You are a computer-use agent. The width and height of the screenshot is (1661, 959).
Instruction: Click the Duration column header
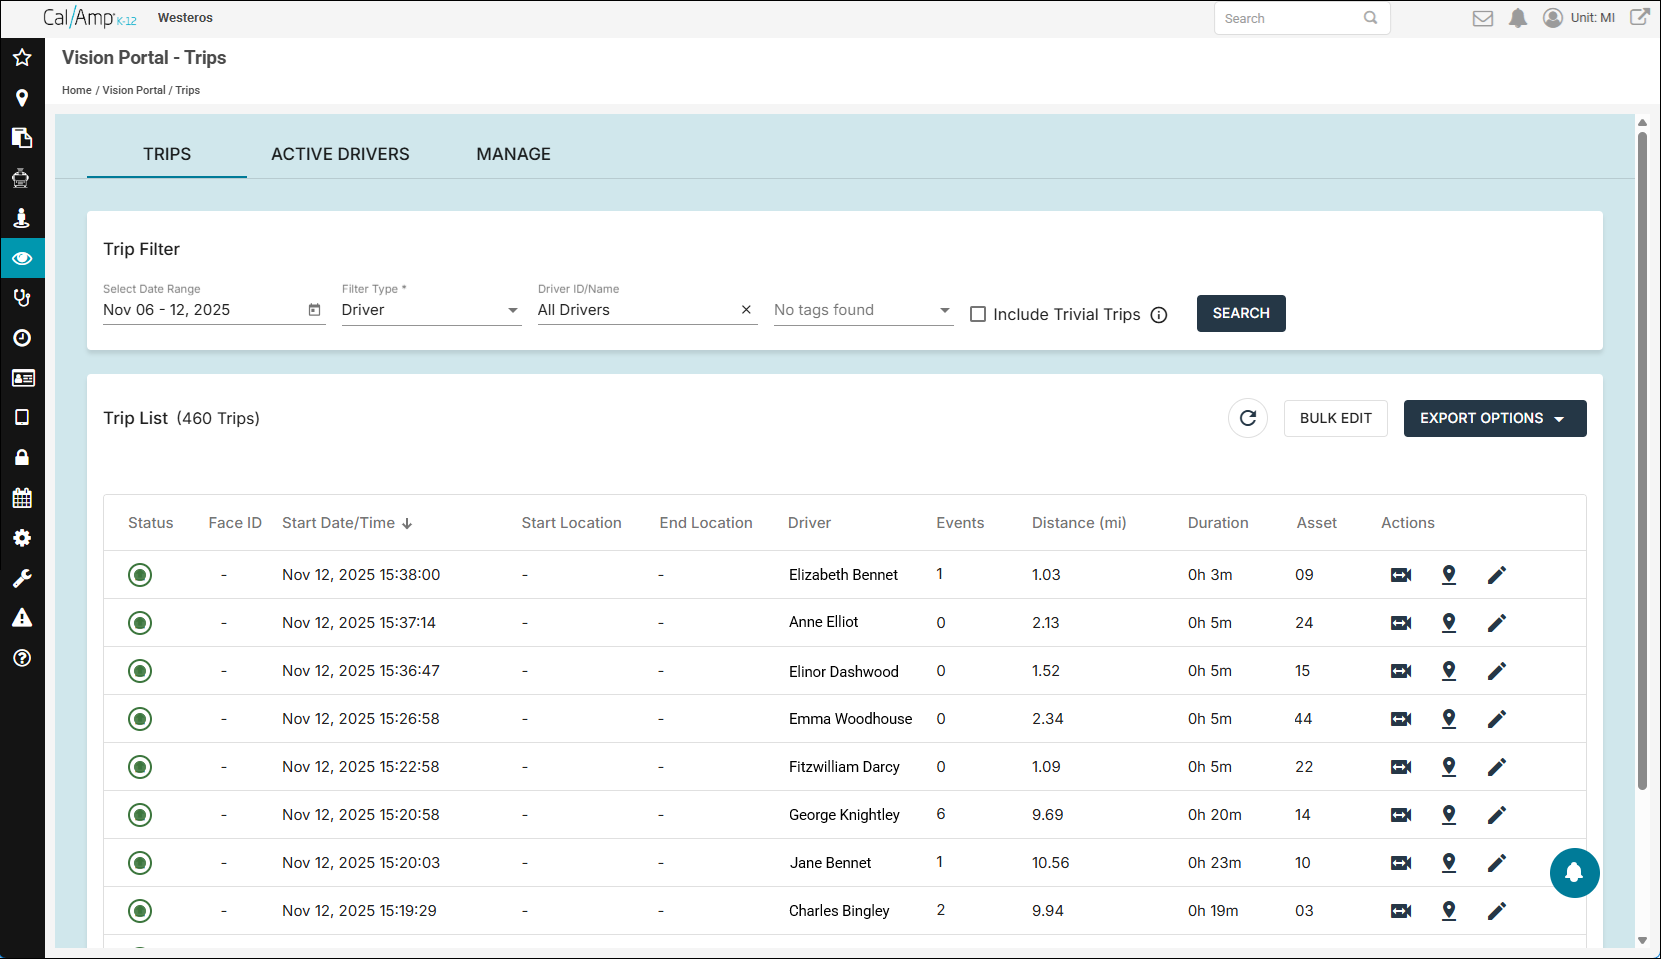pyautogui.click(x=1218, y=523)
